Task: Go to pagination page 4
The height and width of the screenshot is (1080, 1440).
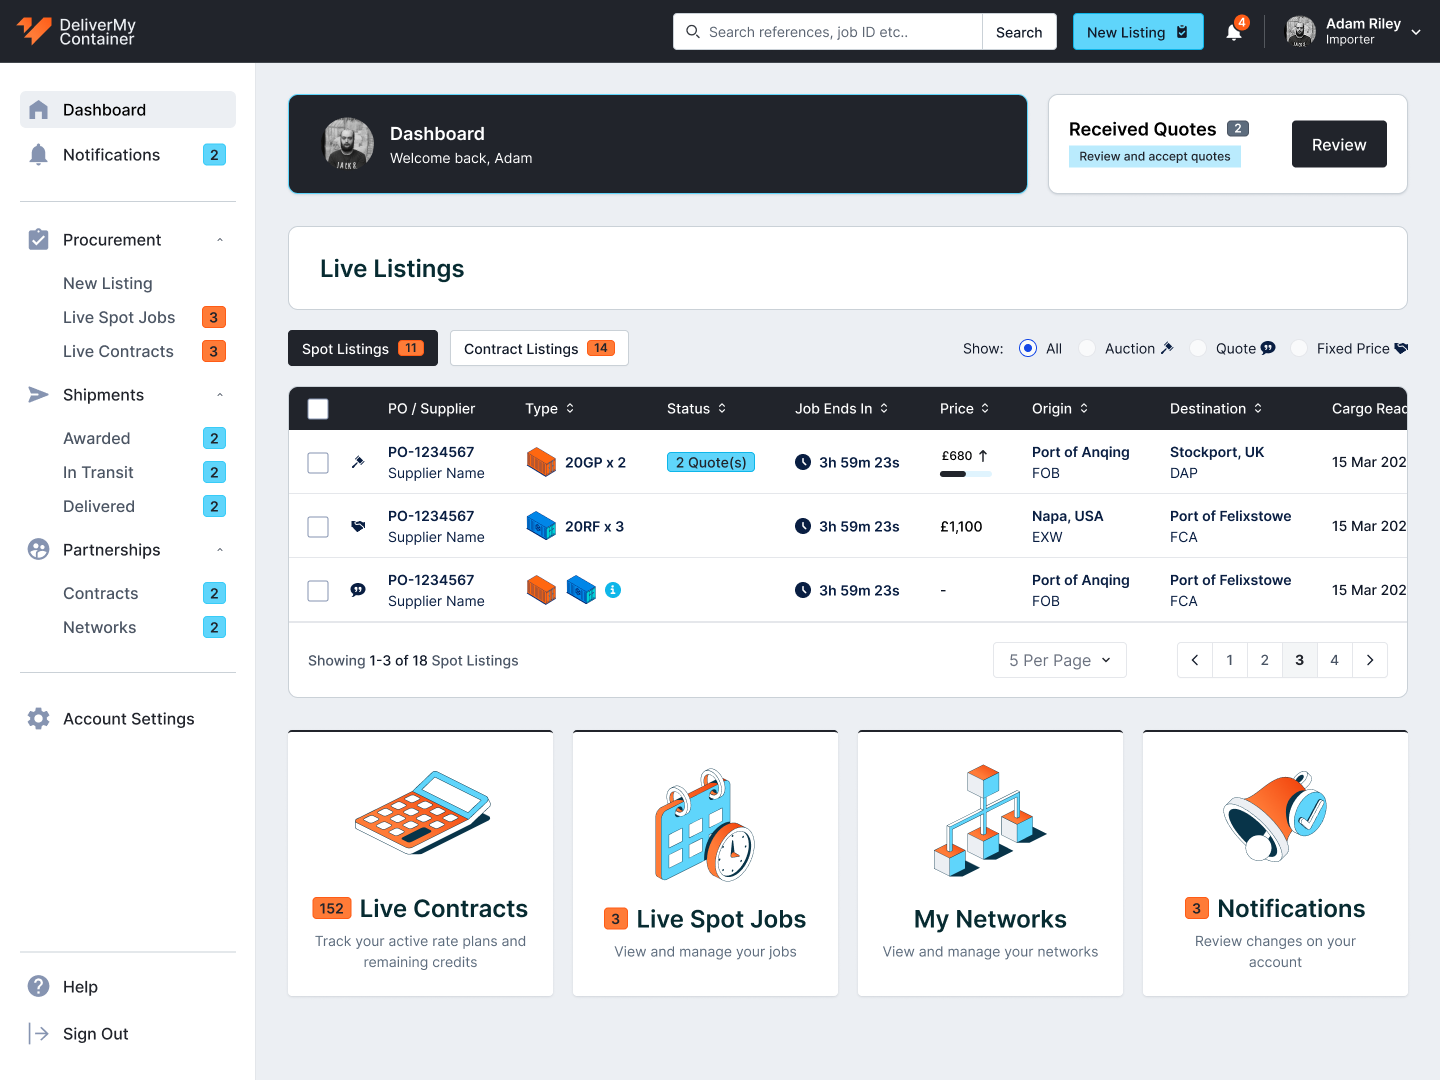Action: 1334,660
